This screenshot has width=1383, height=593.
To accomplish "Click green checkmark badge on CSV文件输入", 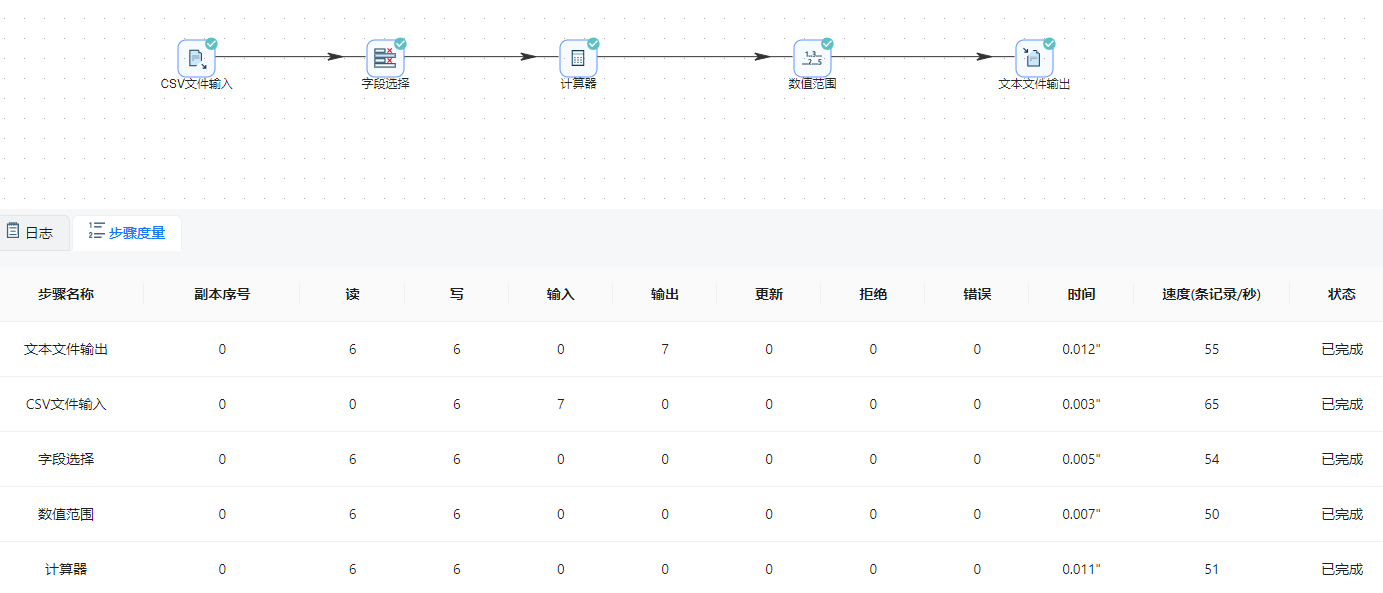I will (211, 44).
